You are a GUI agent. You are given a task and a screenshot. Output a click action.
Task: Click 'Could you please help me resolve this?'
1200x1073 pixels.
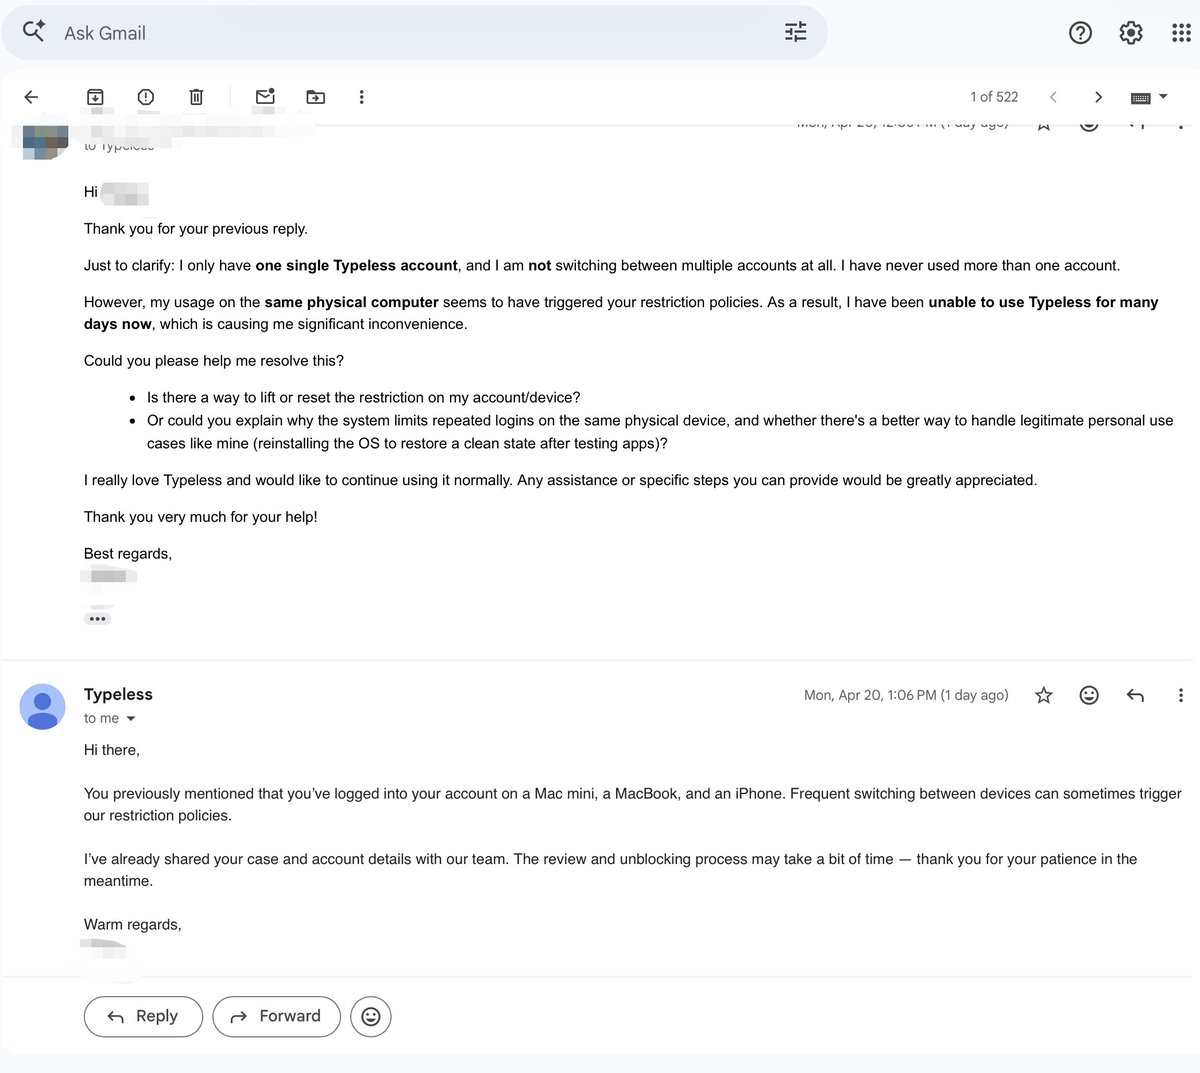(214, 361)
